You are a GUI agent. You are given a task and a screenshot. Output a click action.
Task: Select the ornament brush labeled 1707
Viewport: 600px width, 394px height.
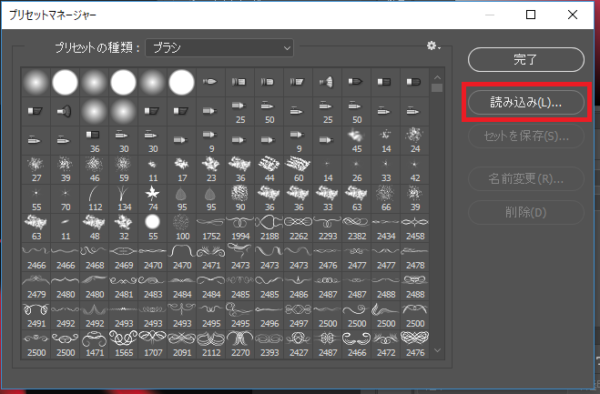153,344
